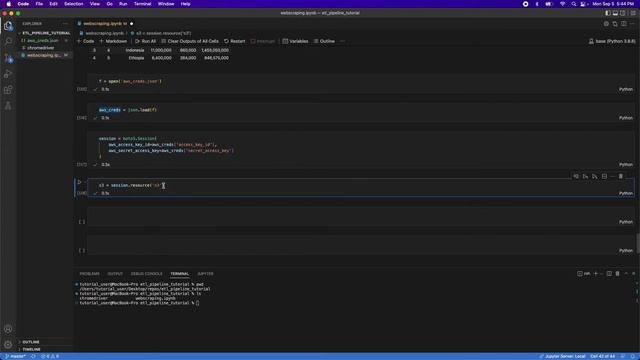Open Source Control view in activity bar
The width and height of the screenshot is (640, 360).
[x=8, y=58]
